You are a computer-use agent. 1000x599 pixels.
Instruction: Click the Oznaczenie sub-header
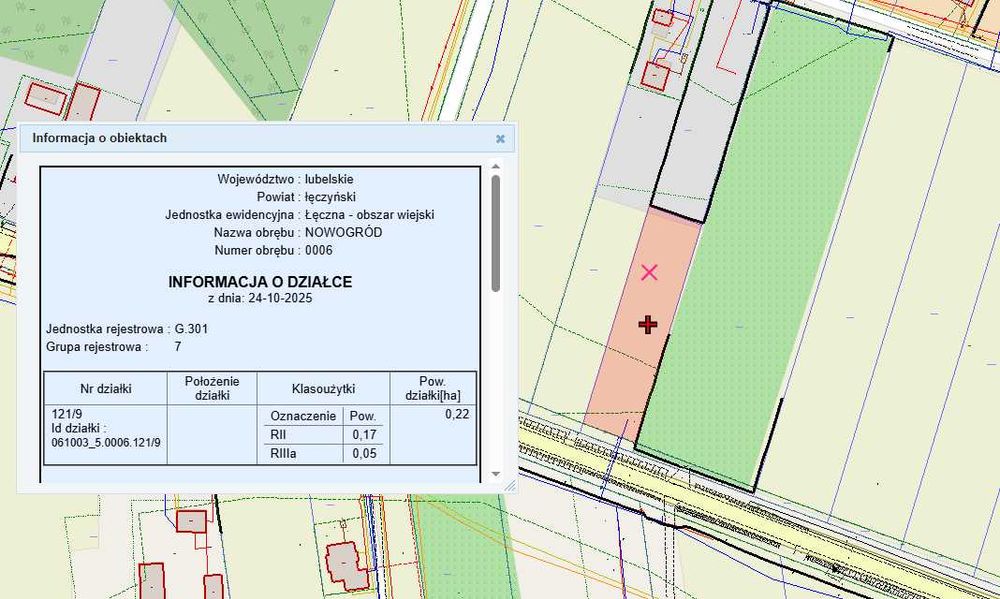[303, 416]
